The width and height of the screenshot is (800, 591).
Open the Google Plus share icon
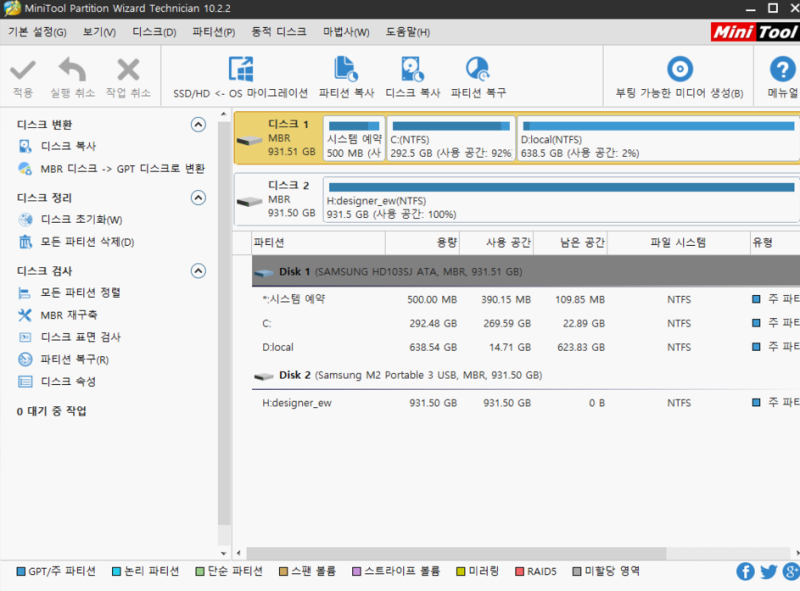pos(791,572)
